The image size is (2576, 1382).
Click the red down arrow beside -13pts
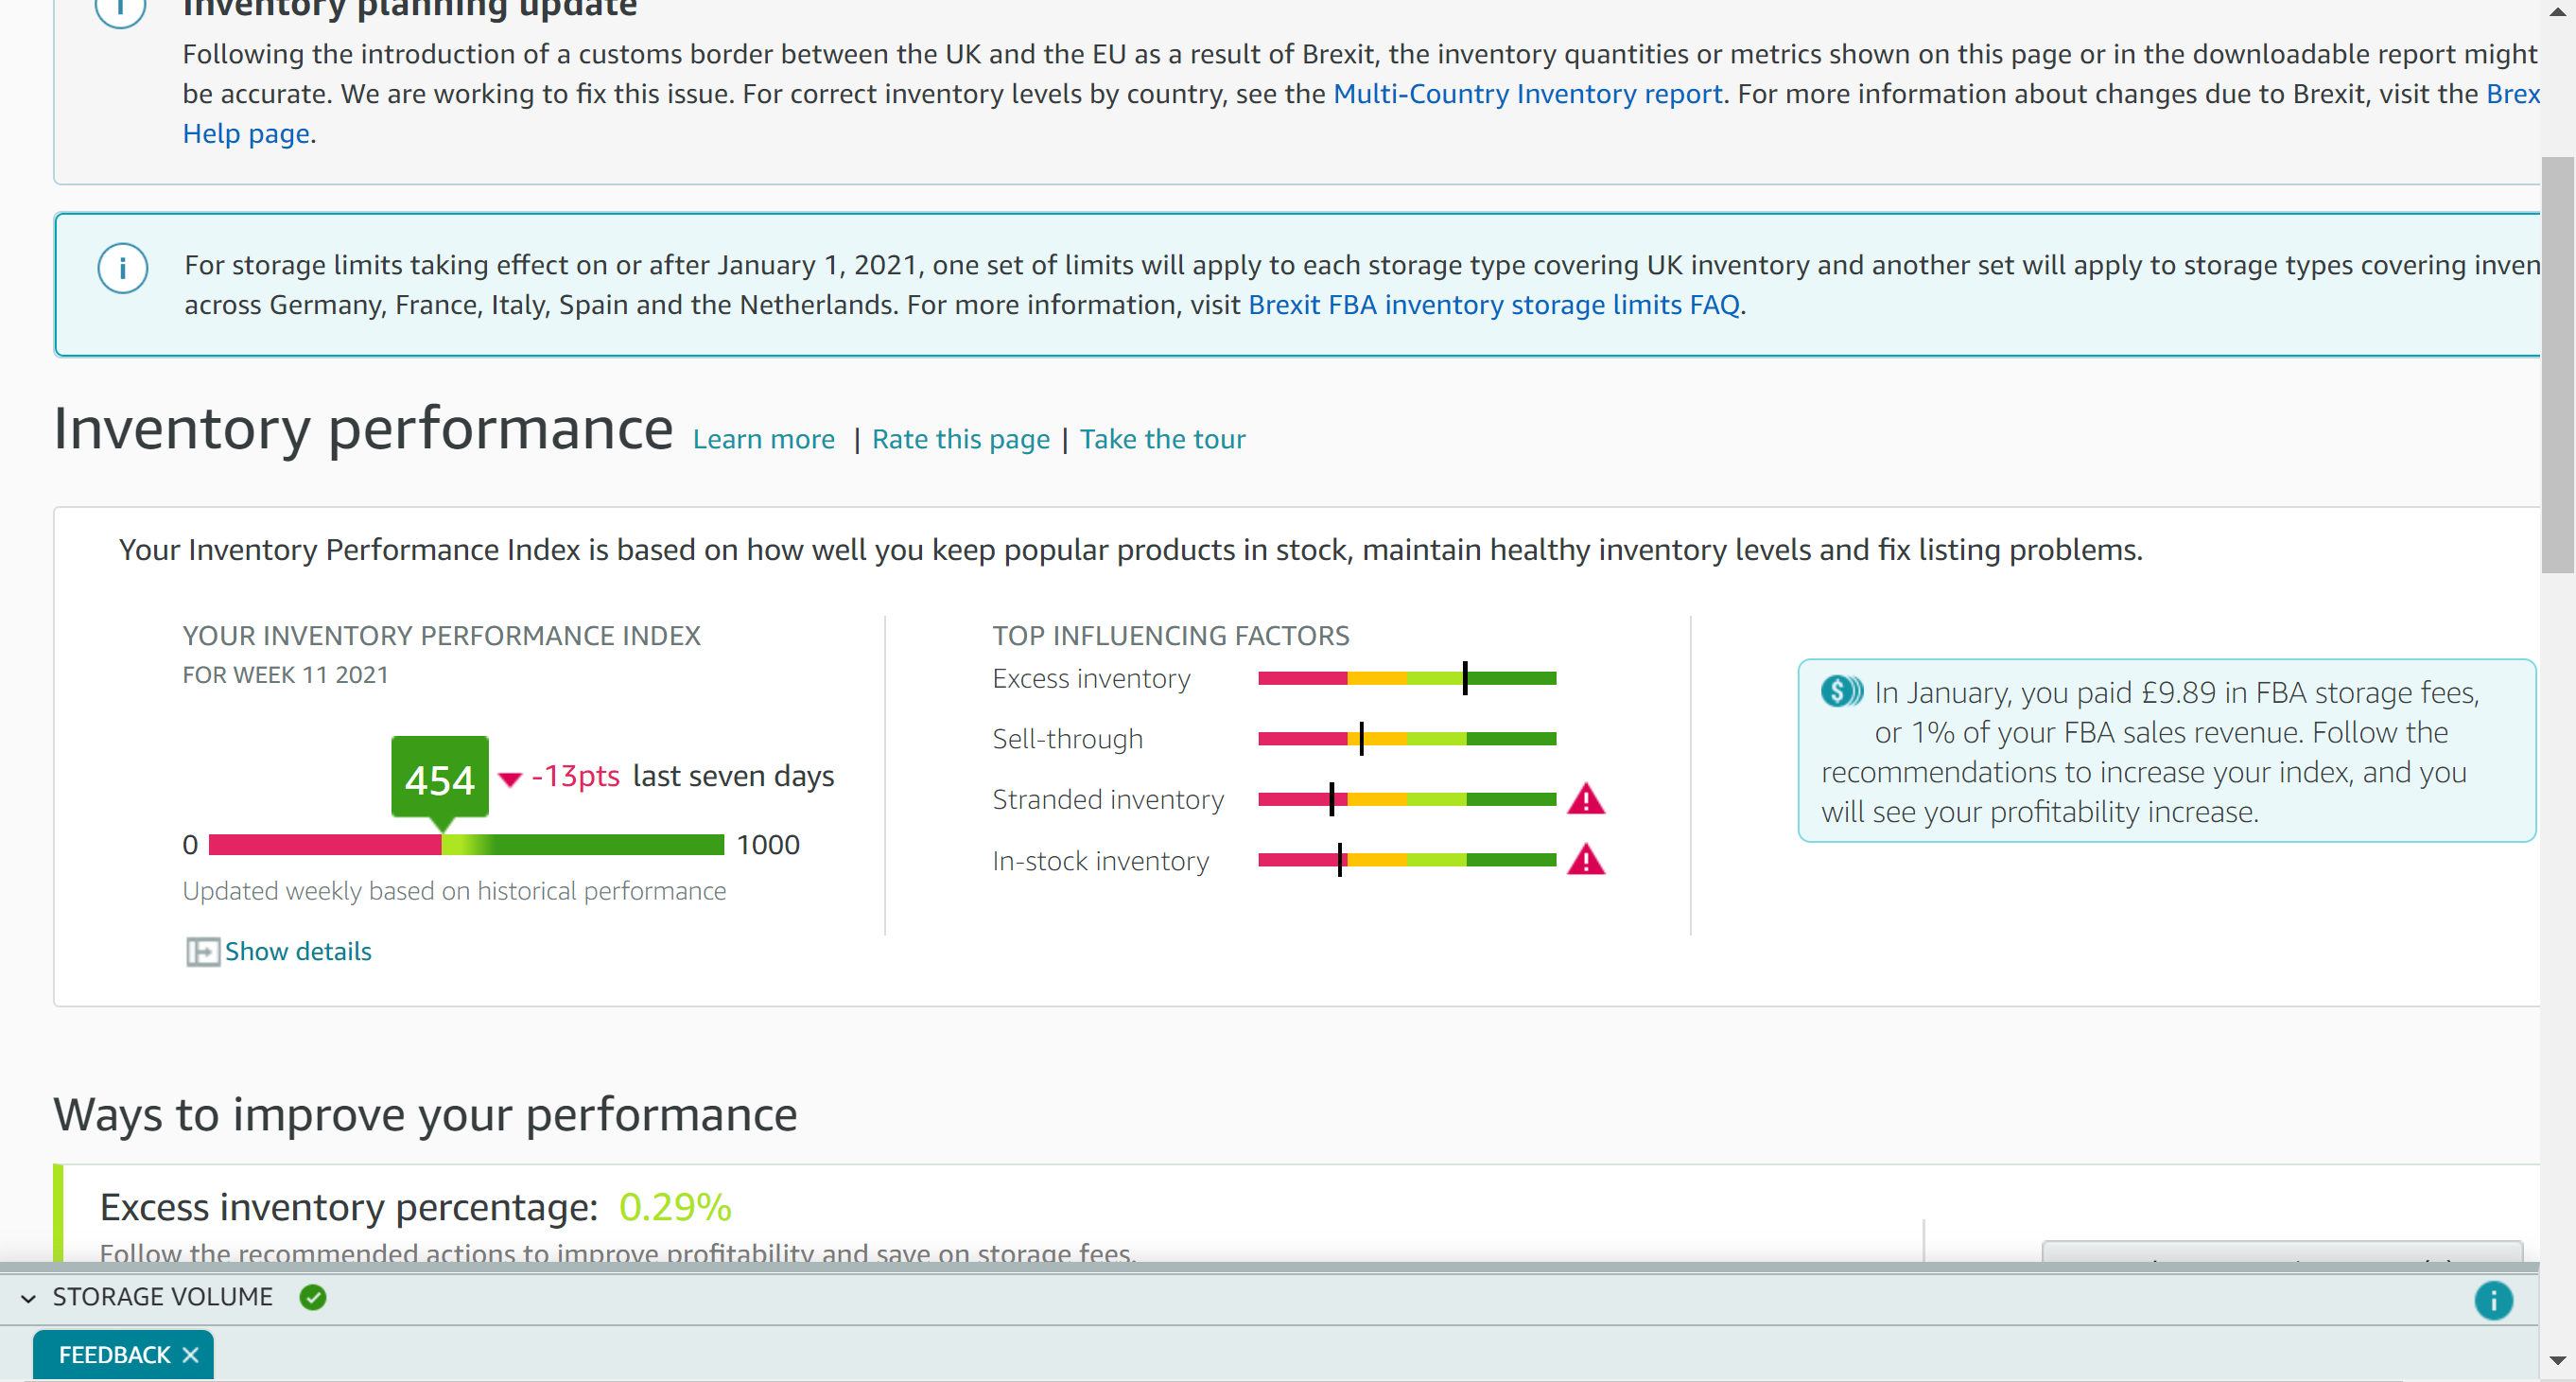coord(510,778)
